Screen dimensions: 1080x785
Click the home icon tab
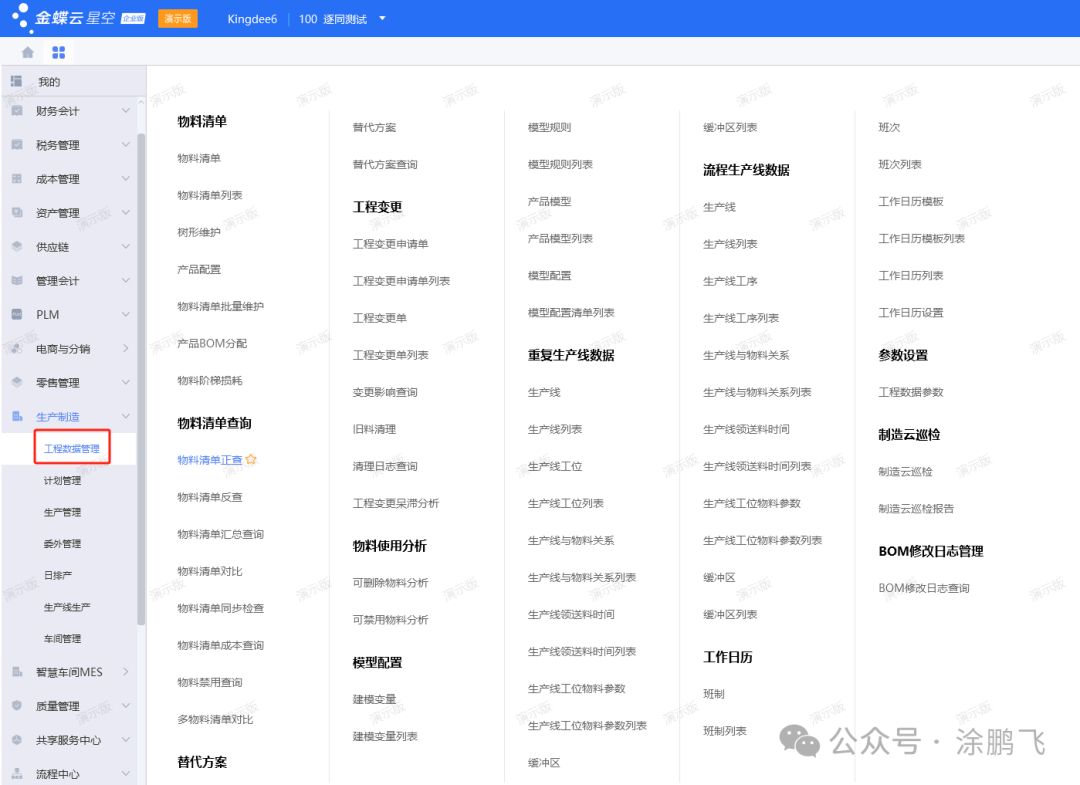tap(28, 52)
